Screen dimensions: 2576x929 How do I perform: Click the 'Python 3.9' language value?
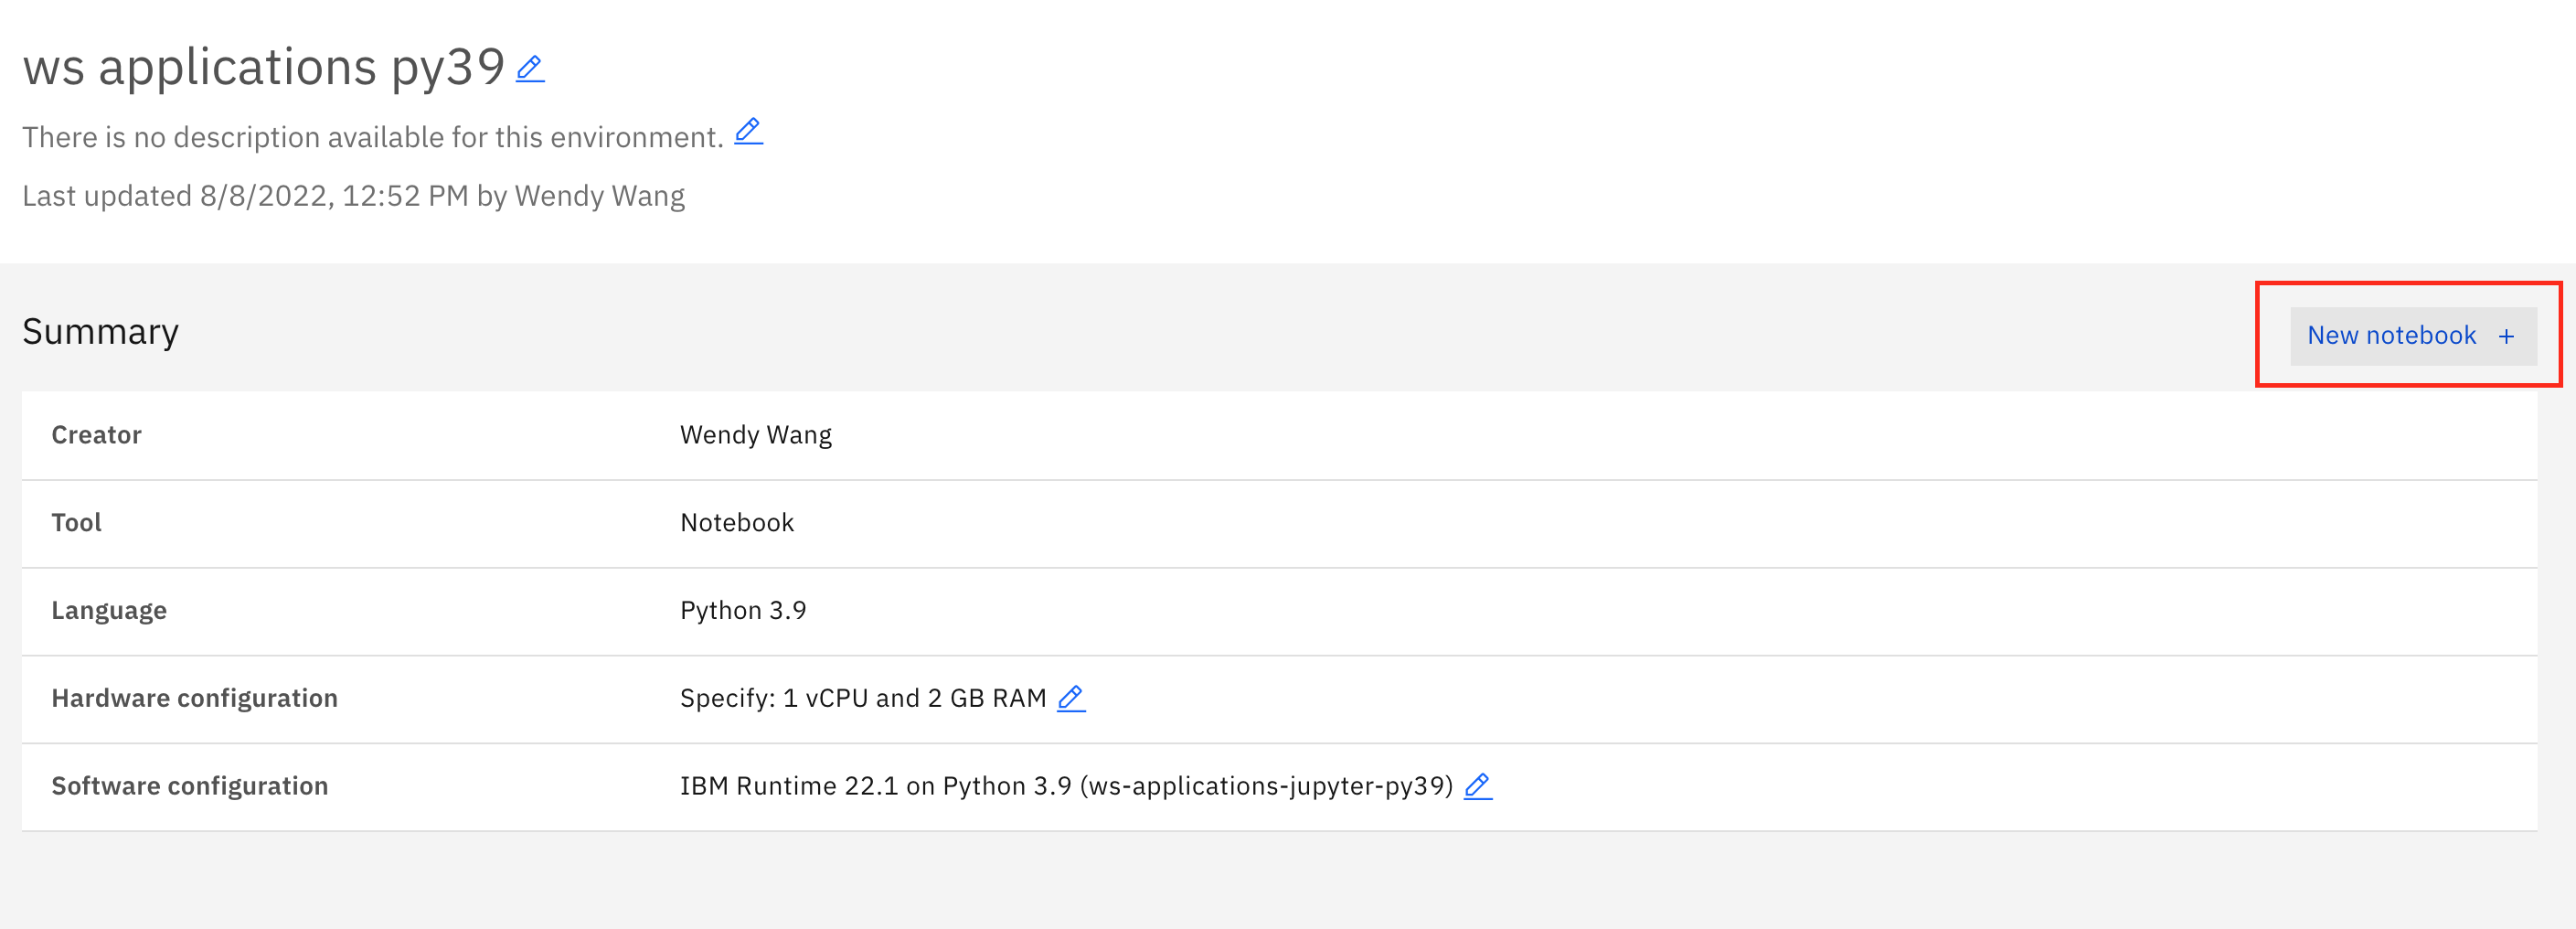[743, 611]
